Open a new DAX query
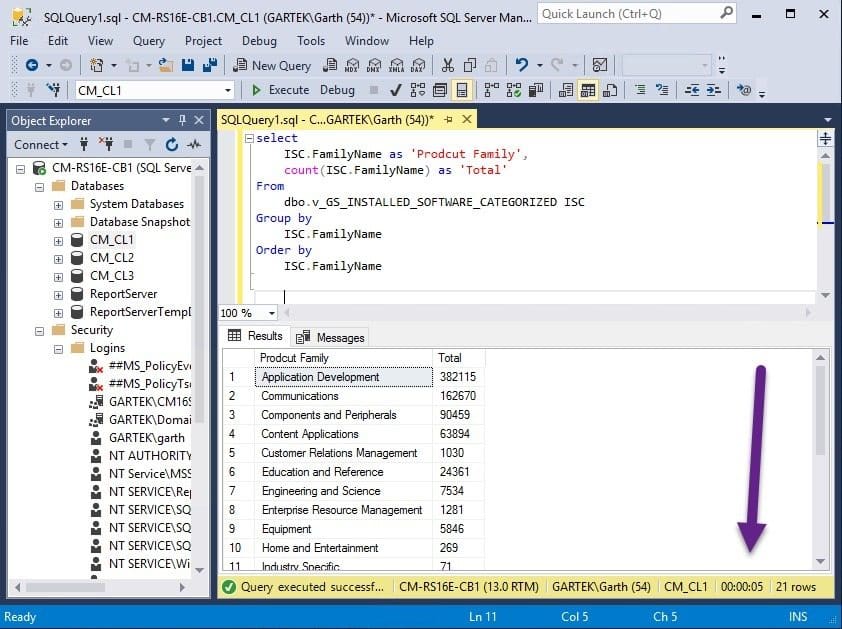This screenshot has height=629, width=842. click(418, 66)
